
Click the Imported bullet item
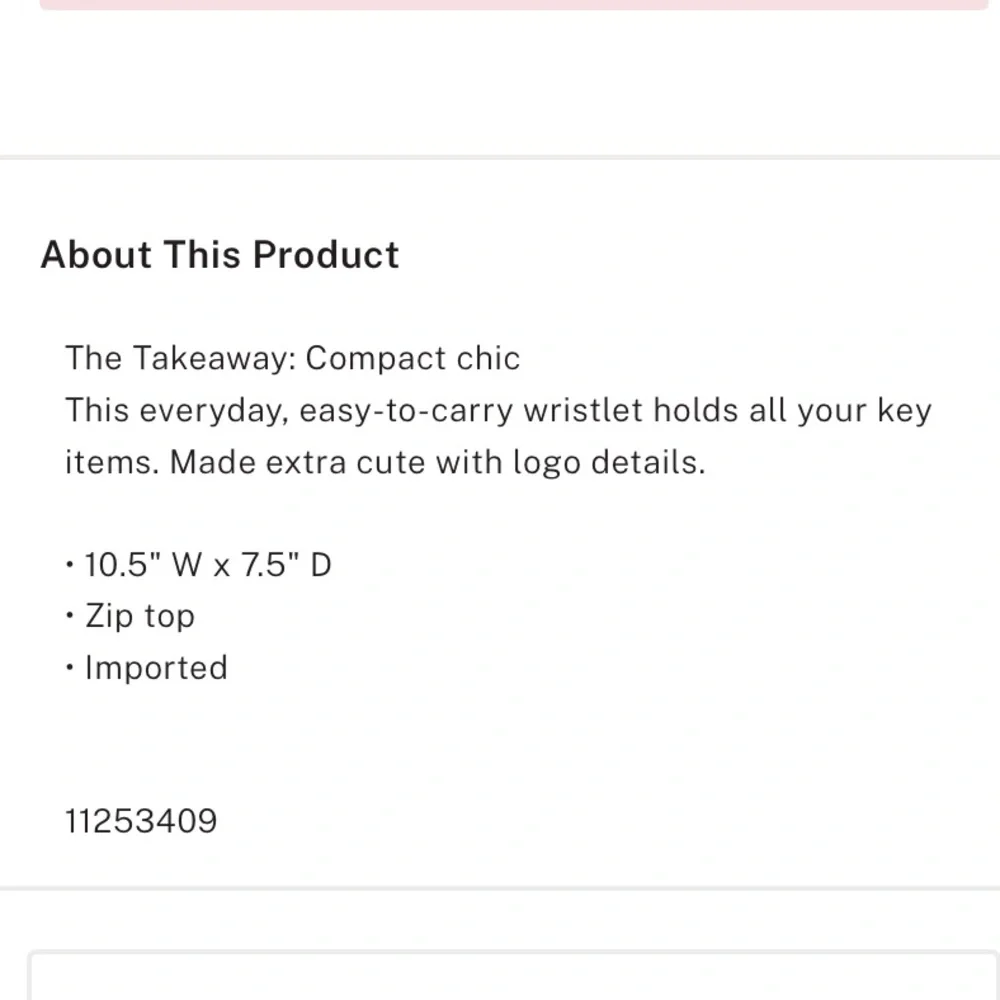point(156,668)
